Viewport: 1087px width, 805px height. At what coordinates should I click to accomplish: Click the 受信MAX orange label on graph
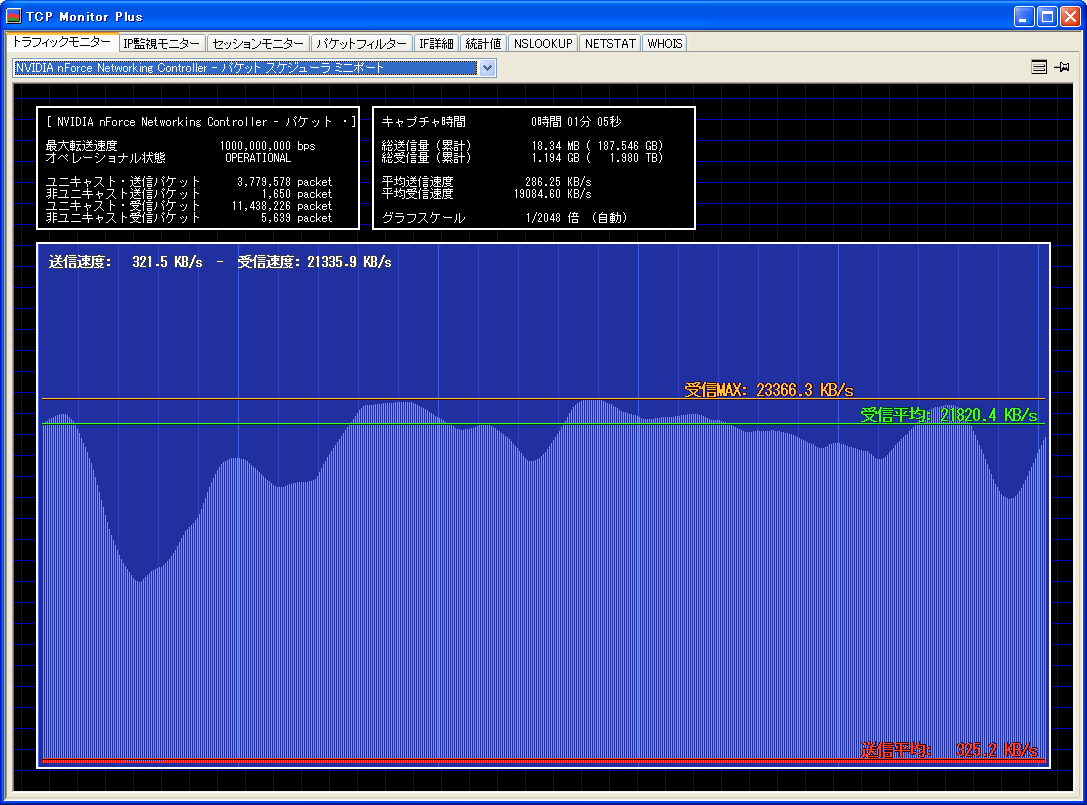[768, 390]
